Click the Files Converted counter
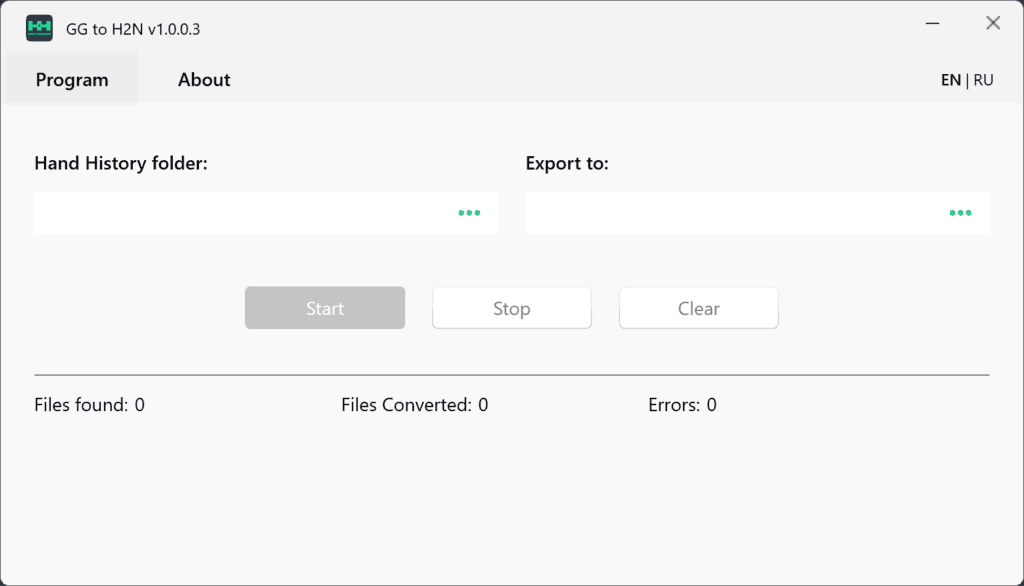Viewport: 1024px width, 586px height. [x=414, y=405]
